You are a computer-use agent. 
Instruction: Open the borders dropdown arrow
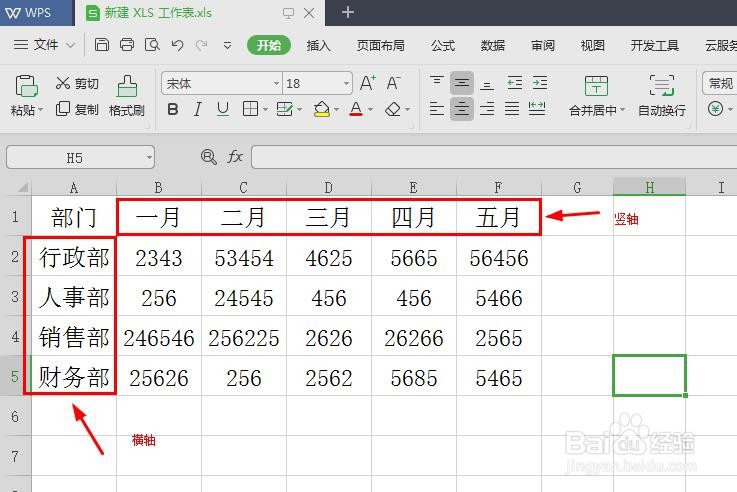[x=266, y=109]
